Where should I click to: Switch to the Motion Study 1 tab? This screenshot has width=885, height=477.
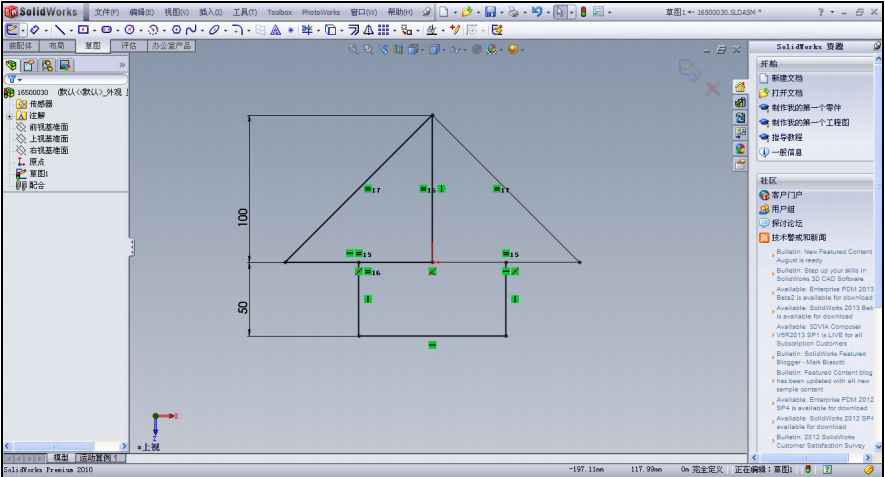[x=99, y=458]
